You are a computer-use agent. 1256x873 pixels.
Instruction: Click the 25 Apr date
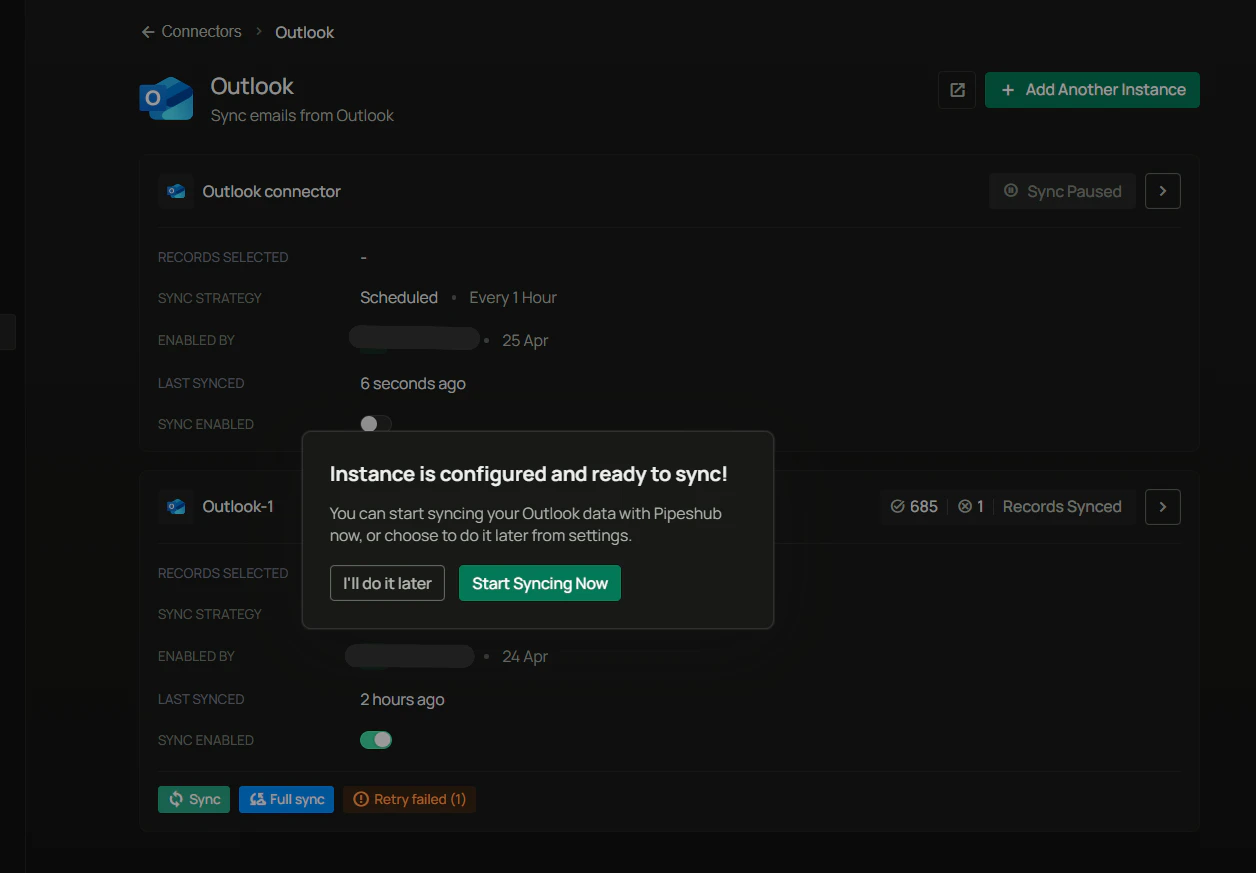[525, 341]
